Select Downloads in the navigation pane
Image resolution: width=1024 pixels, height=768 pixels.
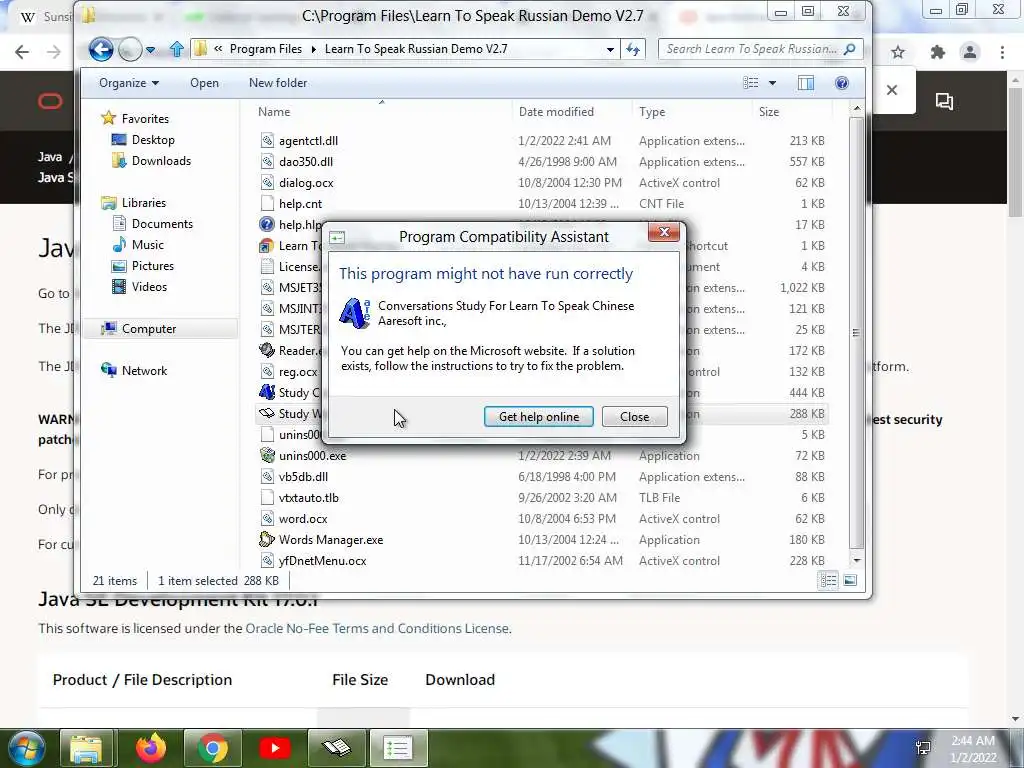coord(152,161)
